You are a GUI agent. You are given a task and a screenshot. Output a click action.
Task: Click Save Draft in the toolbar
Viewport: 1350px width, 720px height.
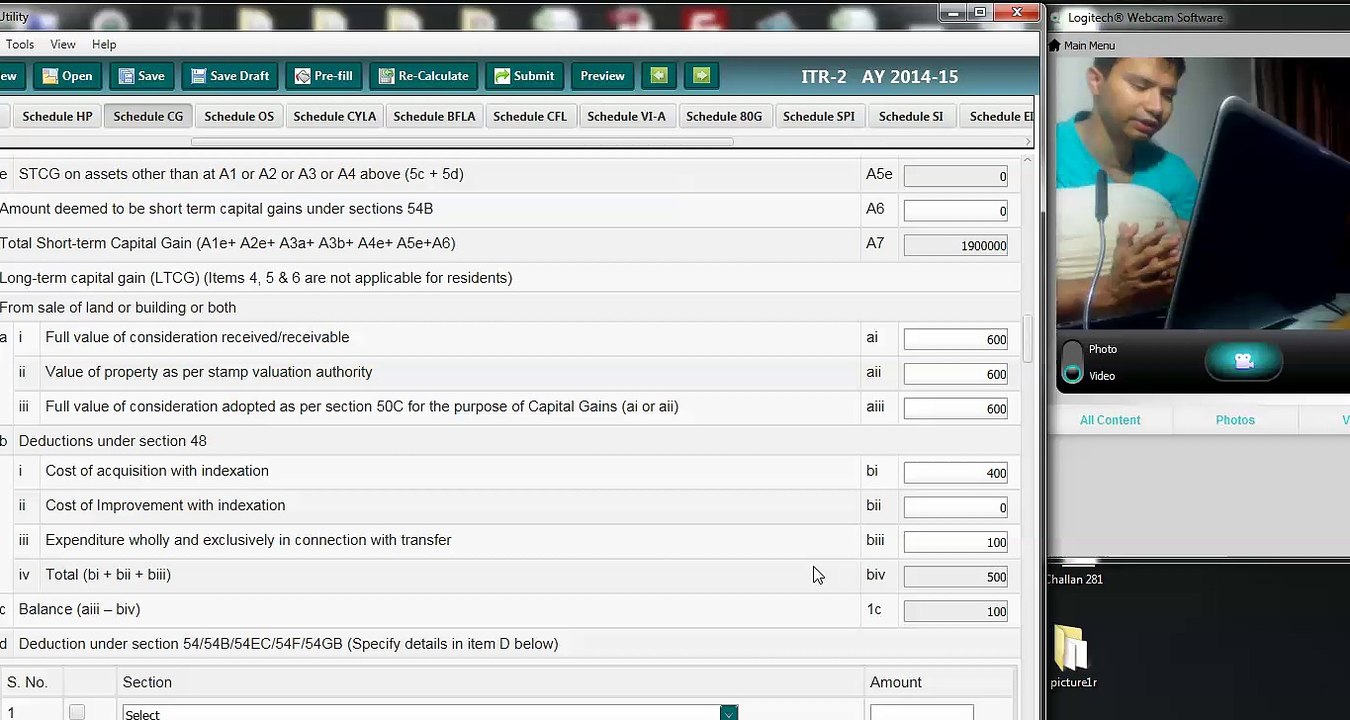[x=230, y=76]
